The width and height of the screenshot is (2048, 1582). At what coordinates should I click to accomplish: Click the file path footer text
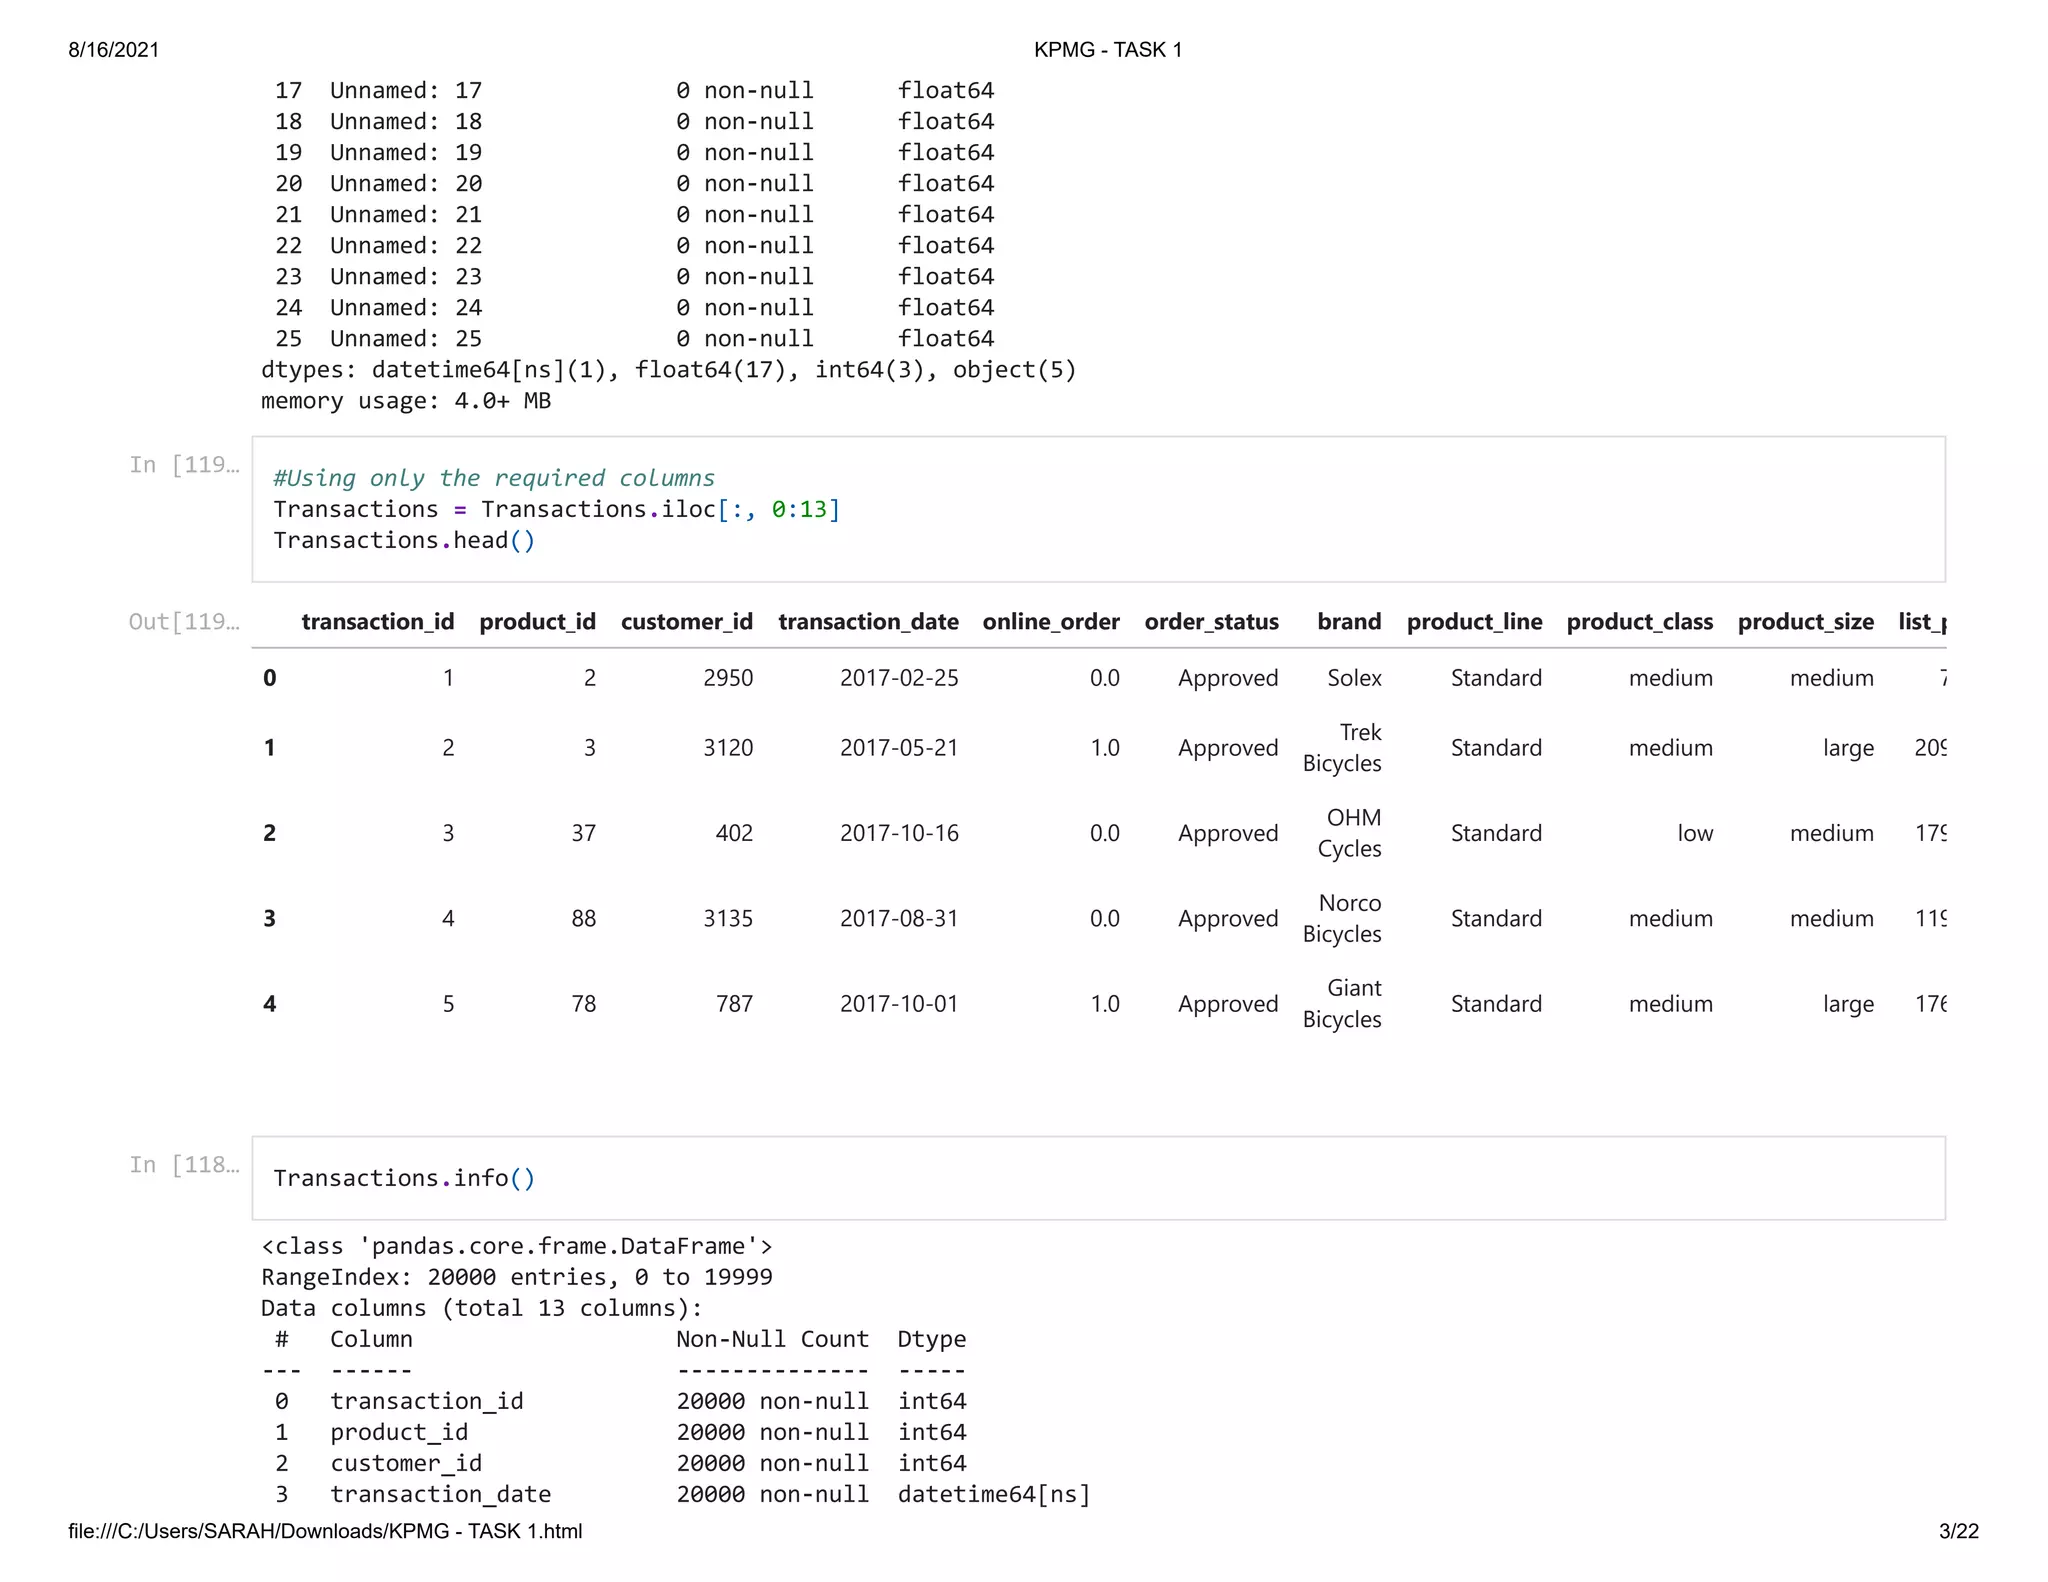[x=325, y=1531]
